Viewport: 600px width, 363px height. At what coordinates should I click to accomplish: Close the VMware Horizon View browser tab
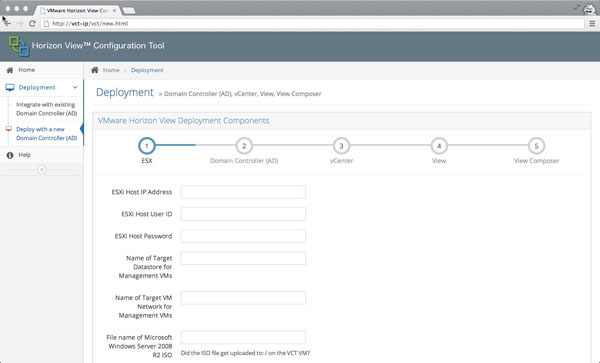click(114, 10)
